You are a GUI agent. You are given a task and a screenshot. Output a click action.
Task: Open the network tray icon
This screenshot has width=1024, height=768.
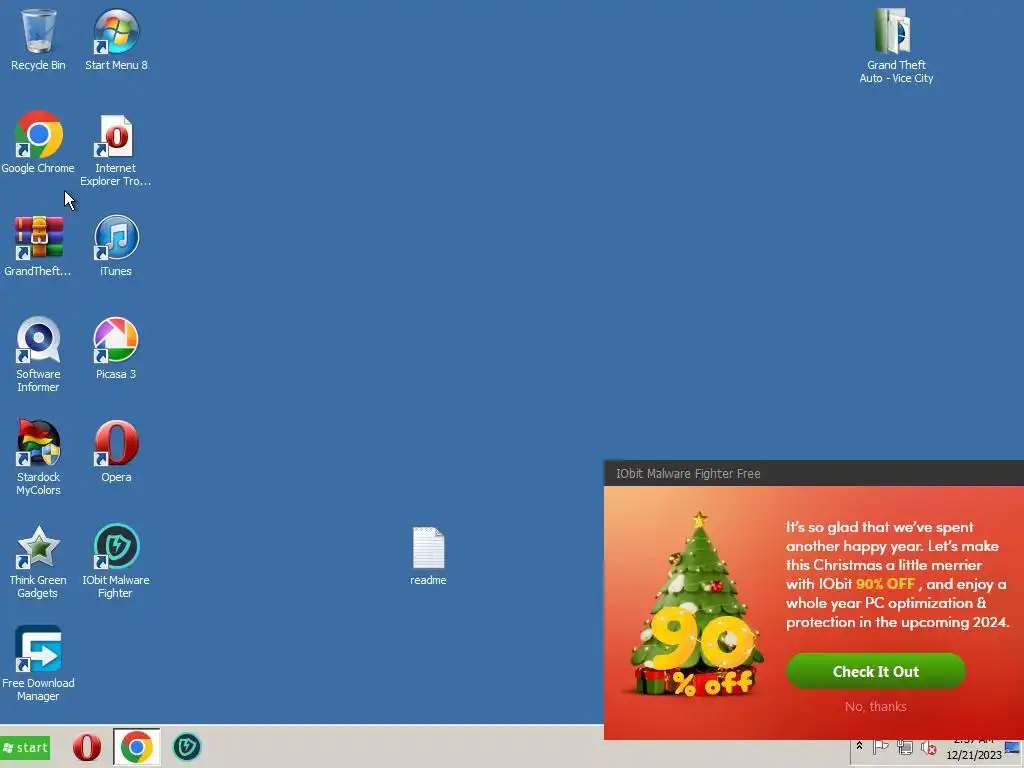point(904,747)
